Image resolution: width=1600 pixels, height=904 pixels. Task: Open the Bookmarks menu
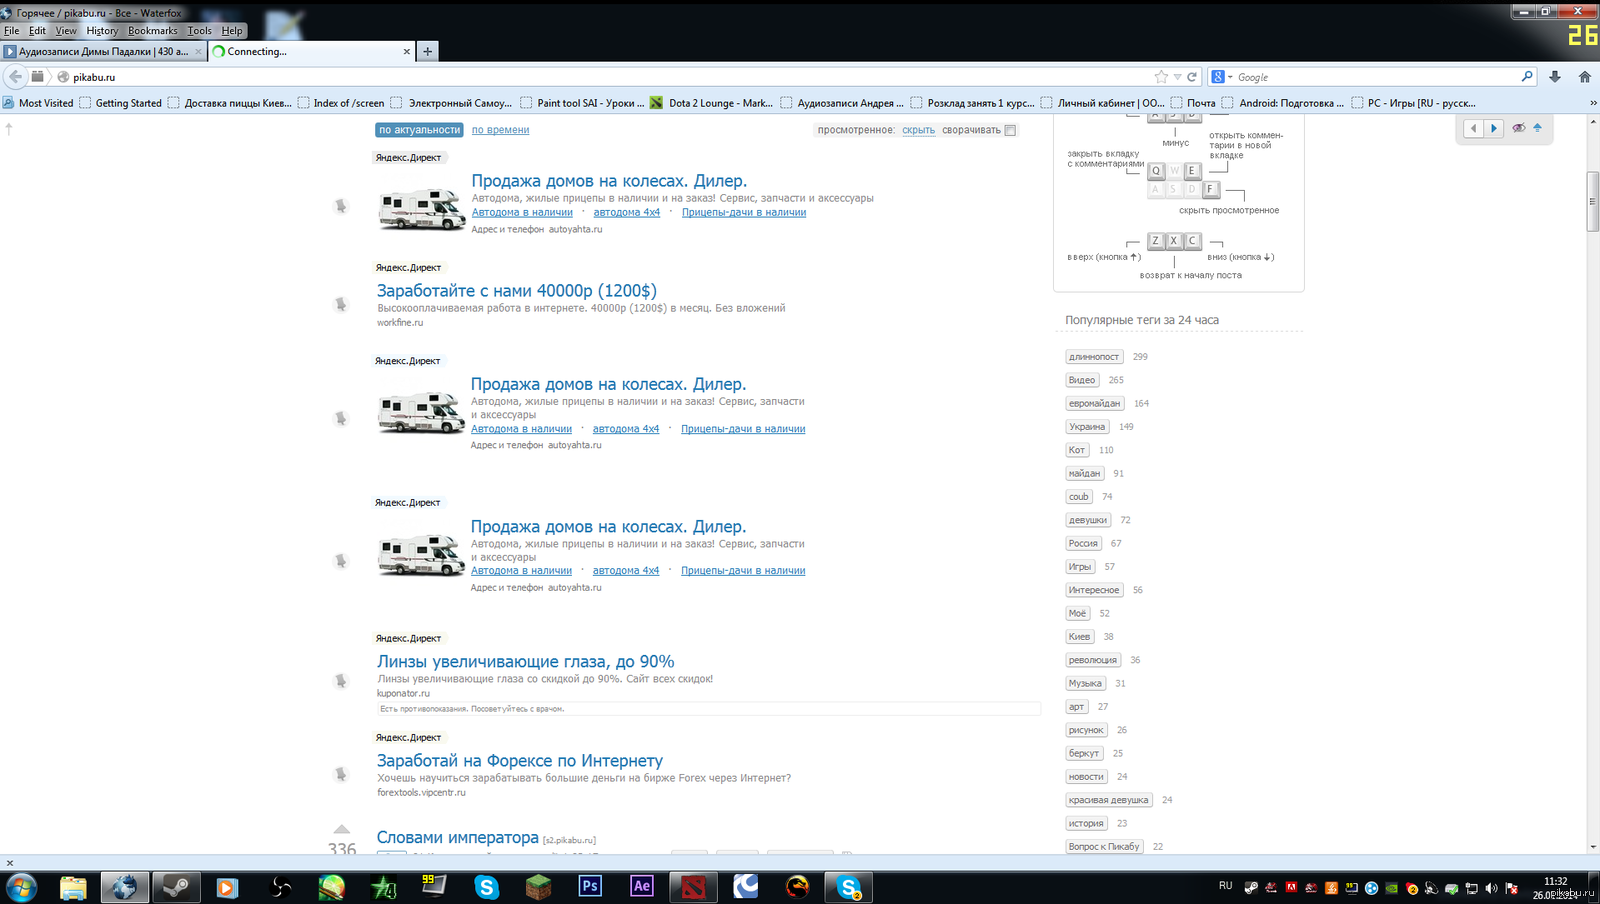point(152,31)
